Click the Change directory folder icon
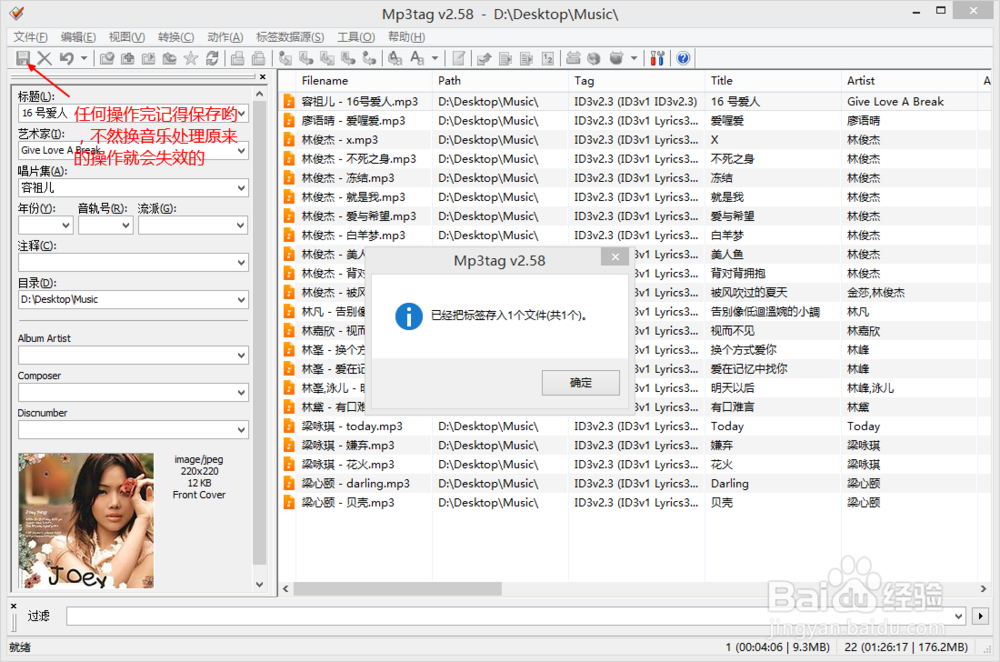Viewport: 1000px width, 662px height. coord(107,59)
